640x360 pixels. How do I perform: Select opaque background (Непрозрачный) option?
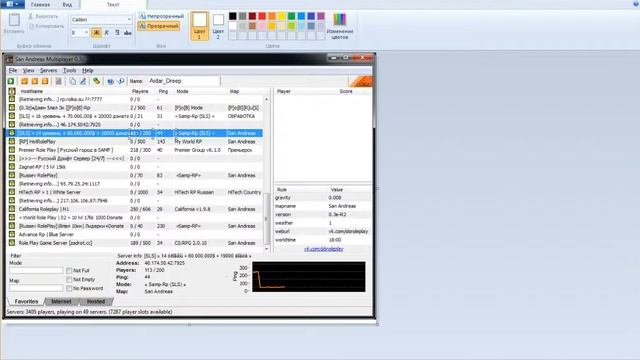click(161, 16)
